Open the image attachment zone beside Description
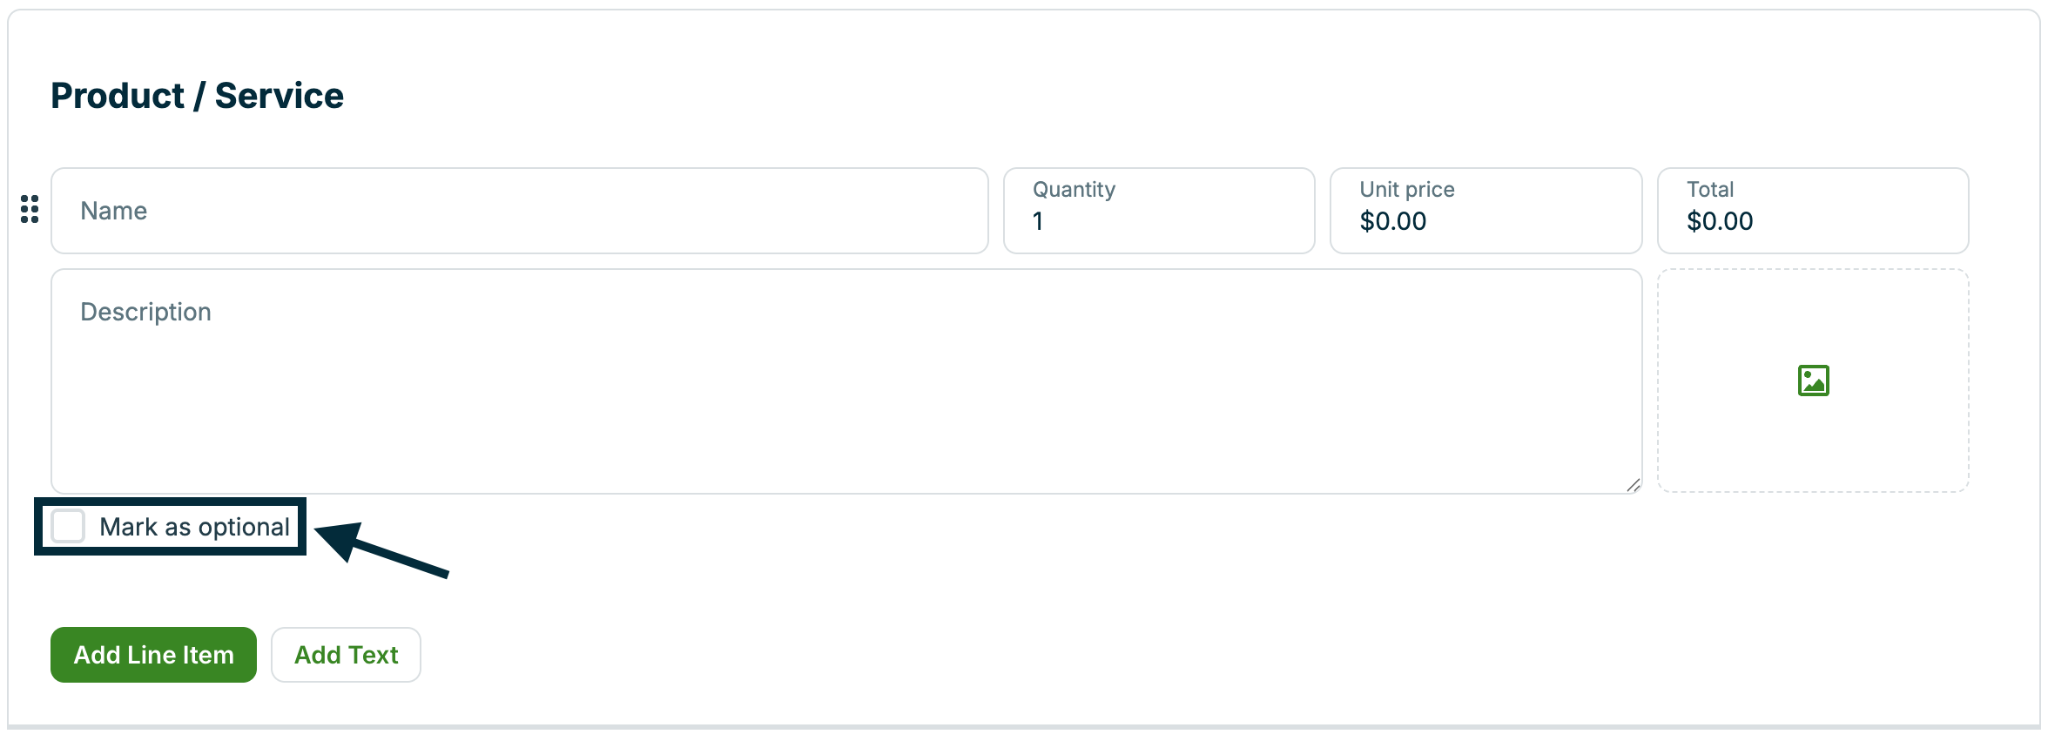Viewport: 2048px width, 730px height. point(1813,380)
